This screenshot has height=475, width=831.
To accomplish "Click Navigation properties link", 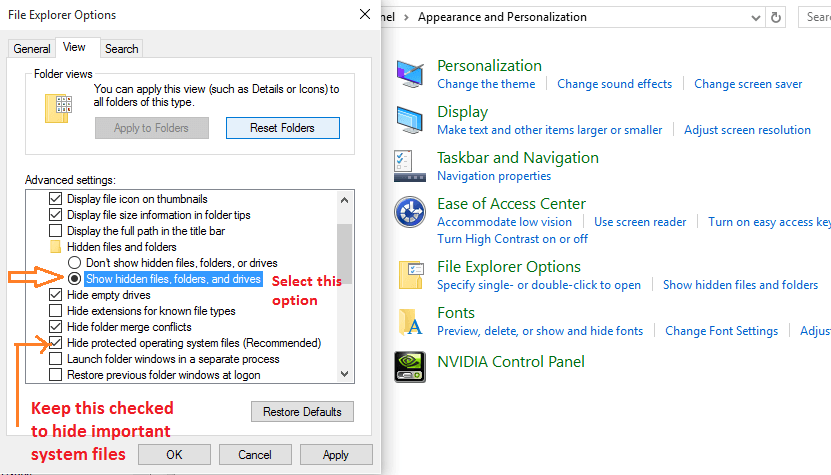I will pyautogui.click(x=494, y=176).
